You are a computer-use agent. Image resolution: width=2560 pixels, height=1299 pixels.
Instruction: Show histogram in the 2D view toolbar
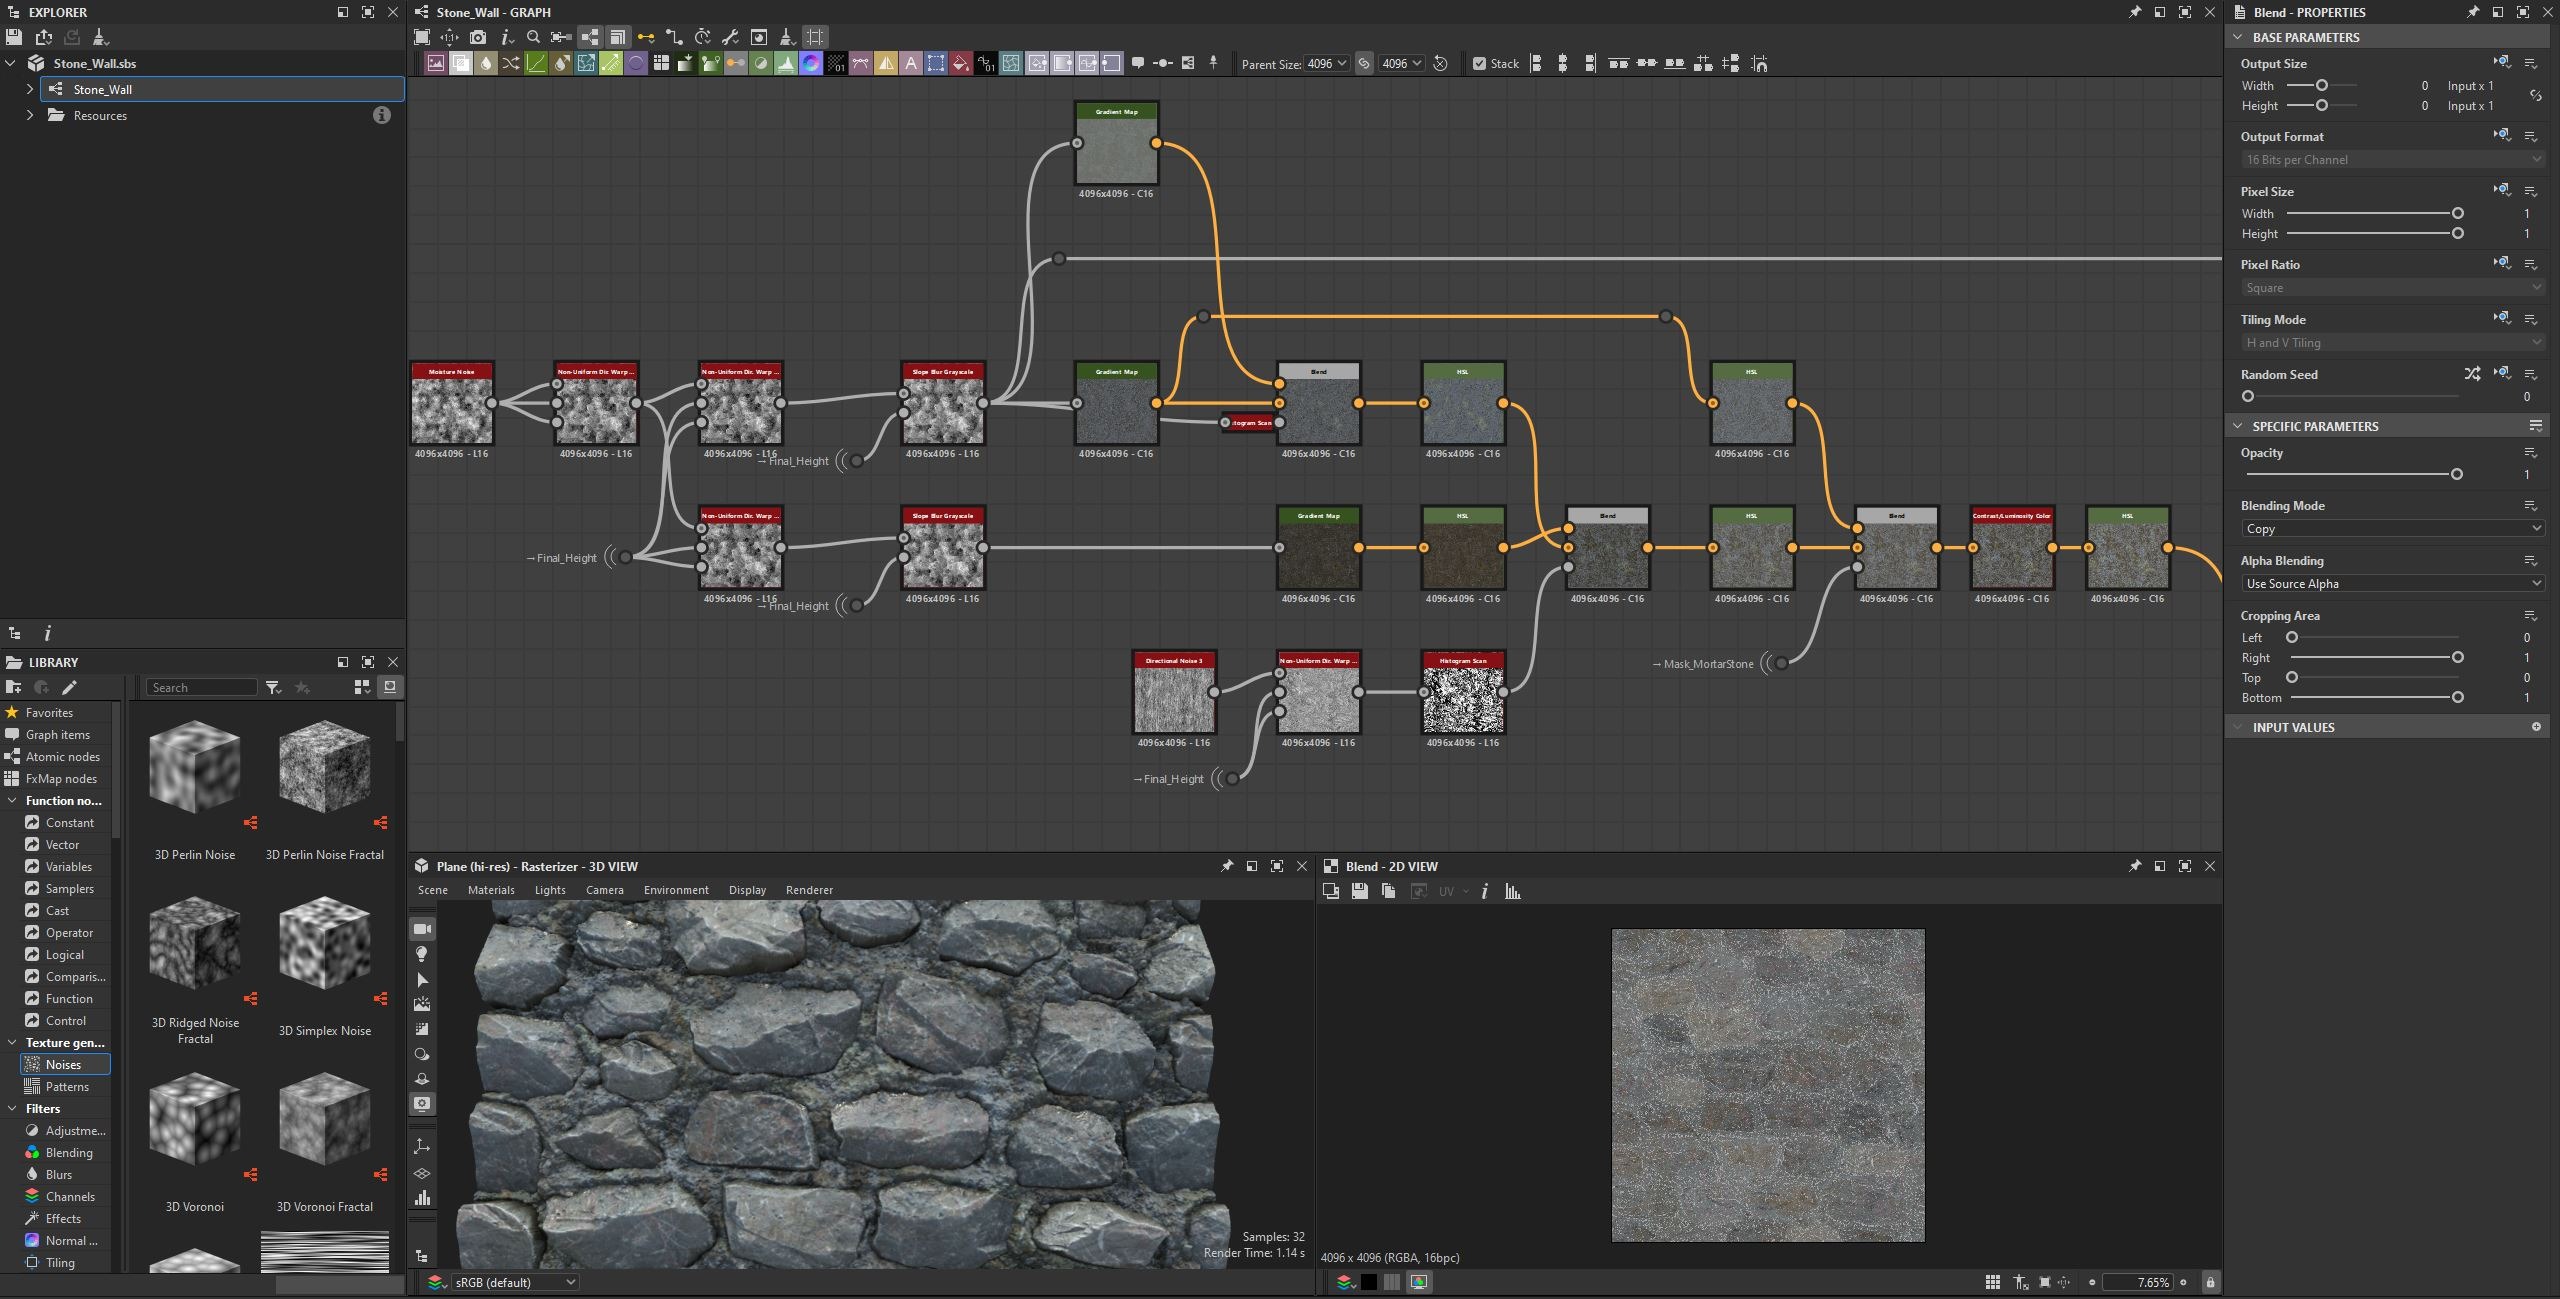(x=1513, y=891)
